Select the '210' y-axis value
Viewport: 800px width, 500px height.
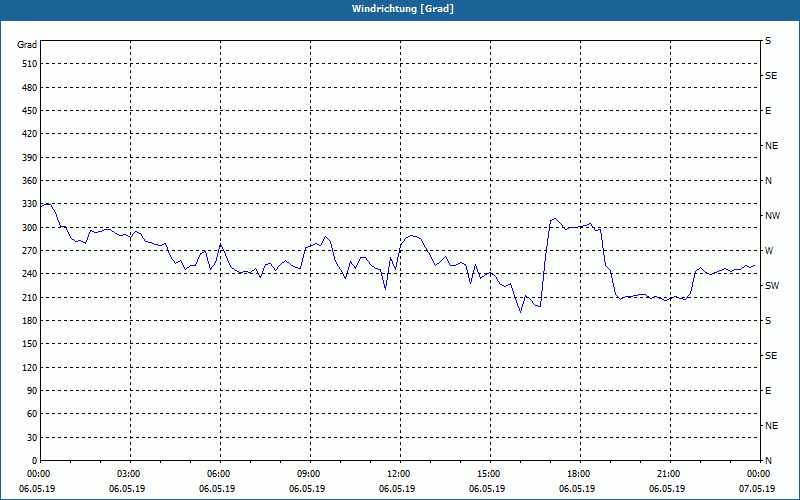[x=30, y=297]
